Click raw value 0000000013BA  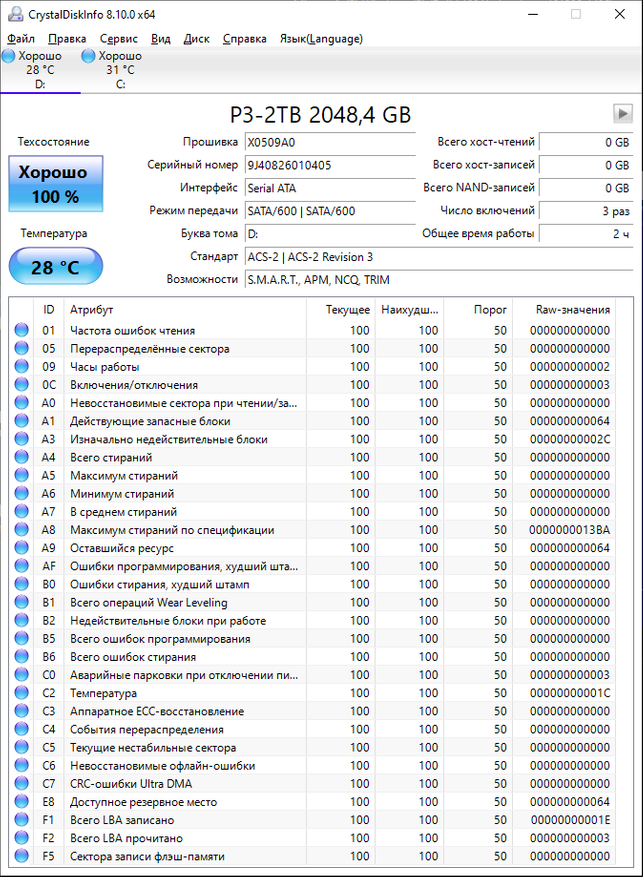[569, 530]
